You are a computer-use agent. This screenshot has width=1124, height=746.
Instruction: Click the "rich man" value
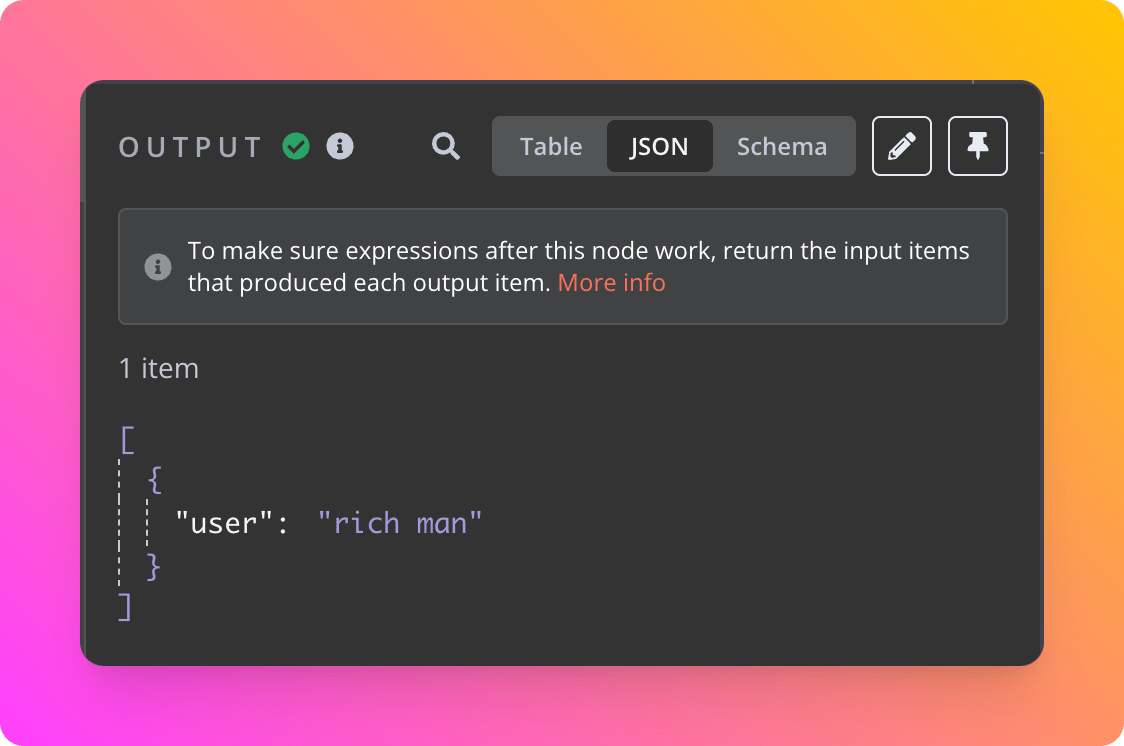[x=400, y=523]
